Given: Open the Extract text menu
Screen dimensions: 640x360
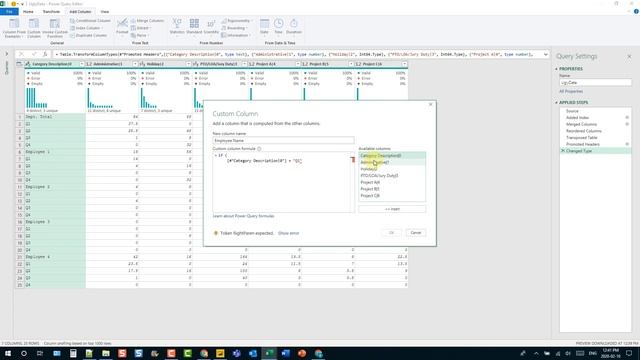Looking at the screenshot, I should (x=140, y=28).
